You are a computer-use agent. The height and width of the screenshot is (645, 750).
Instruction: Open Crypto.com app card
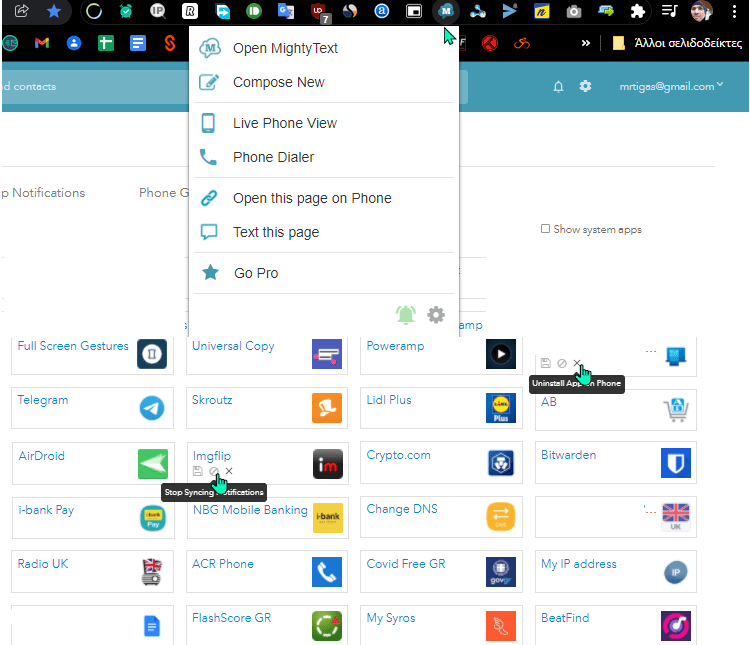pyautogui.click(x=441, y=463)
